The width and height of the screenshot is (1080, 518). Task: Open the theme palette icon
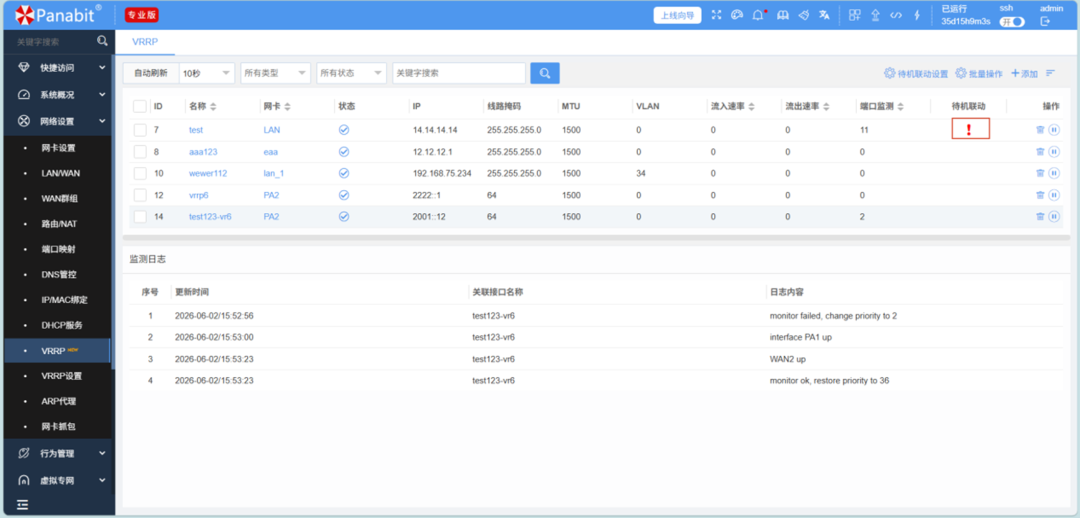(736, 15)
